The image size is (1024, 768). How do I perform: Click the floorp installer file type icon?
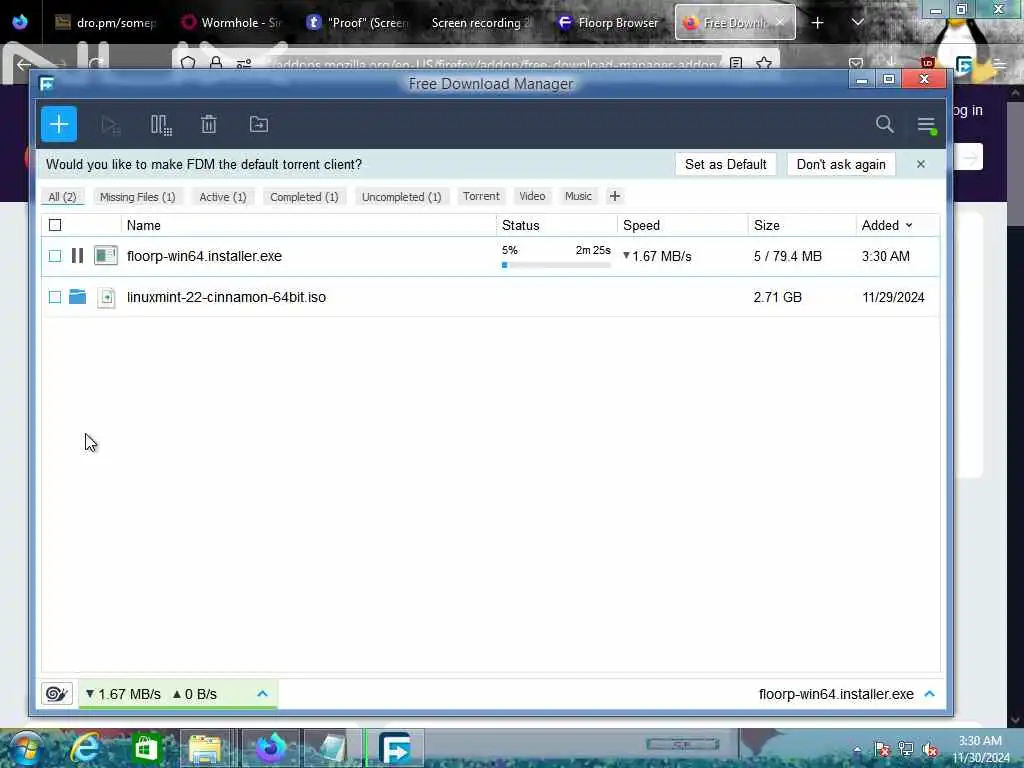(x=106, y=255)
